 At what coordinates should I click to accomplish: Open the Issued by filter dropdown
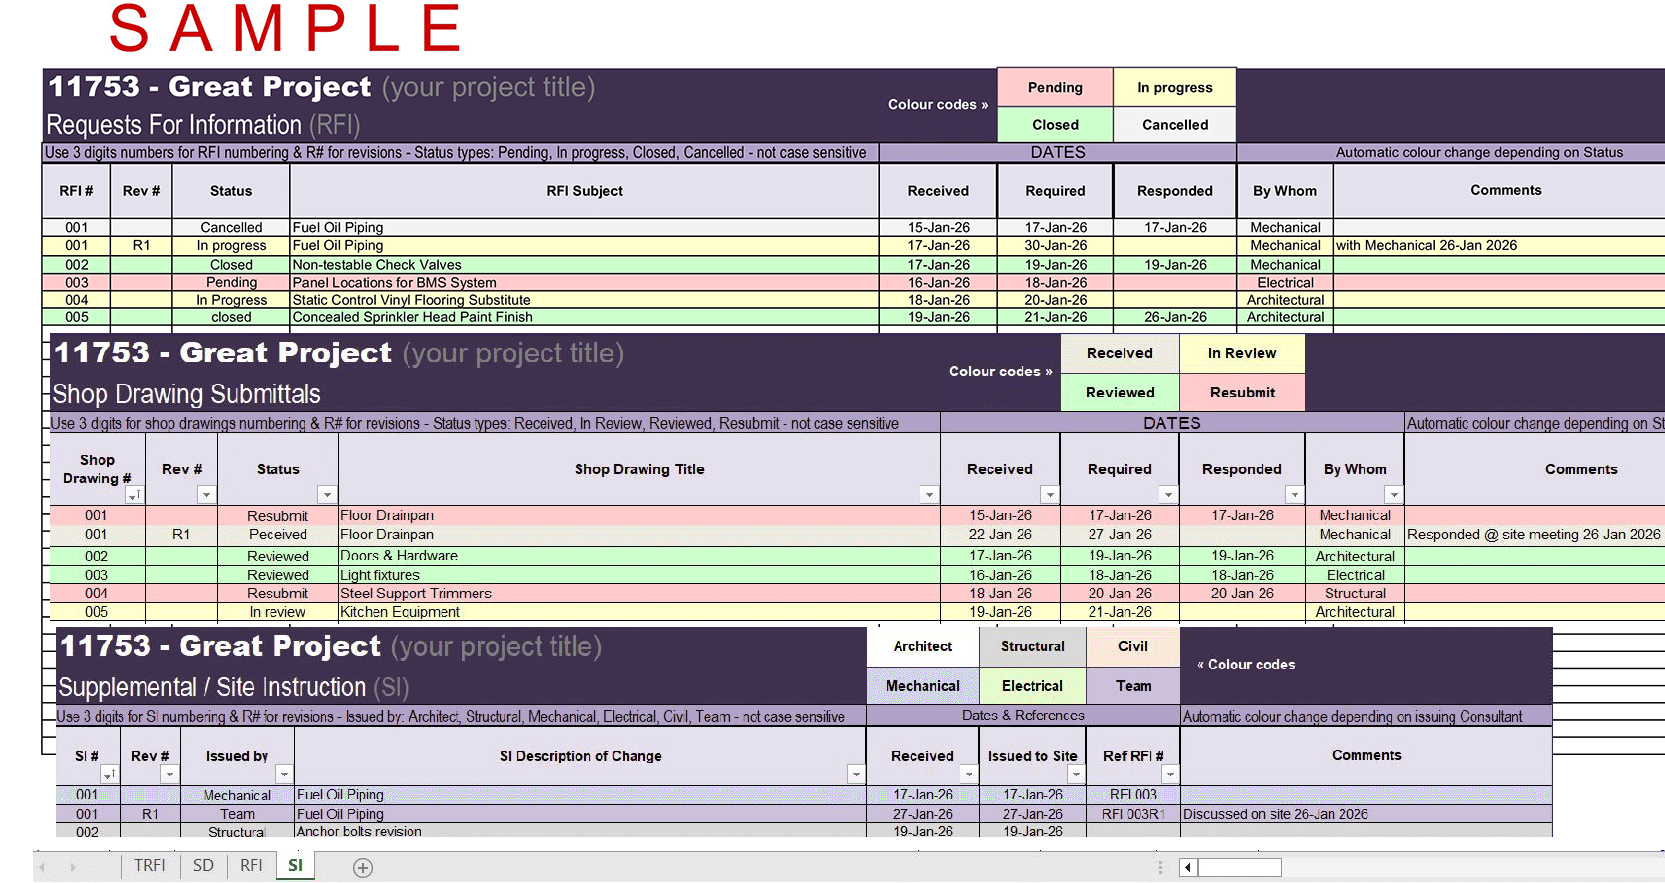click(x=284, y=774)
